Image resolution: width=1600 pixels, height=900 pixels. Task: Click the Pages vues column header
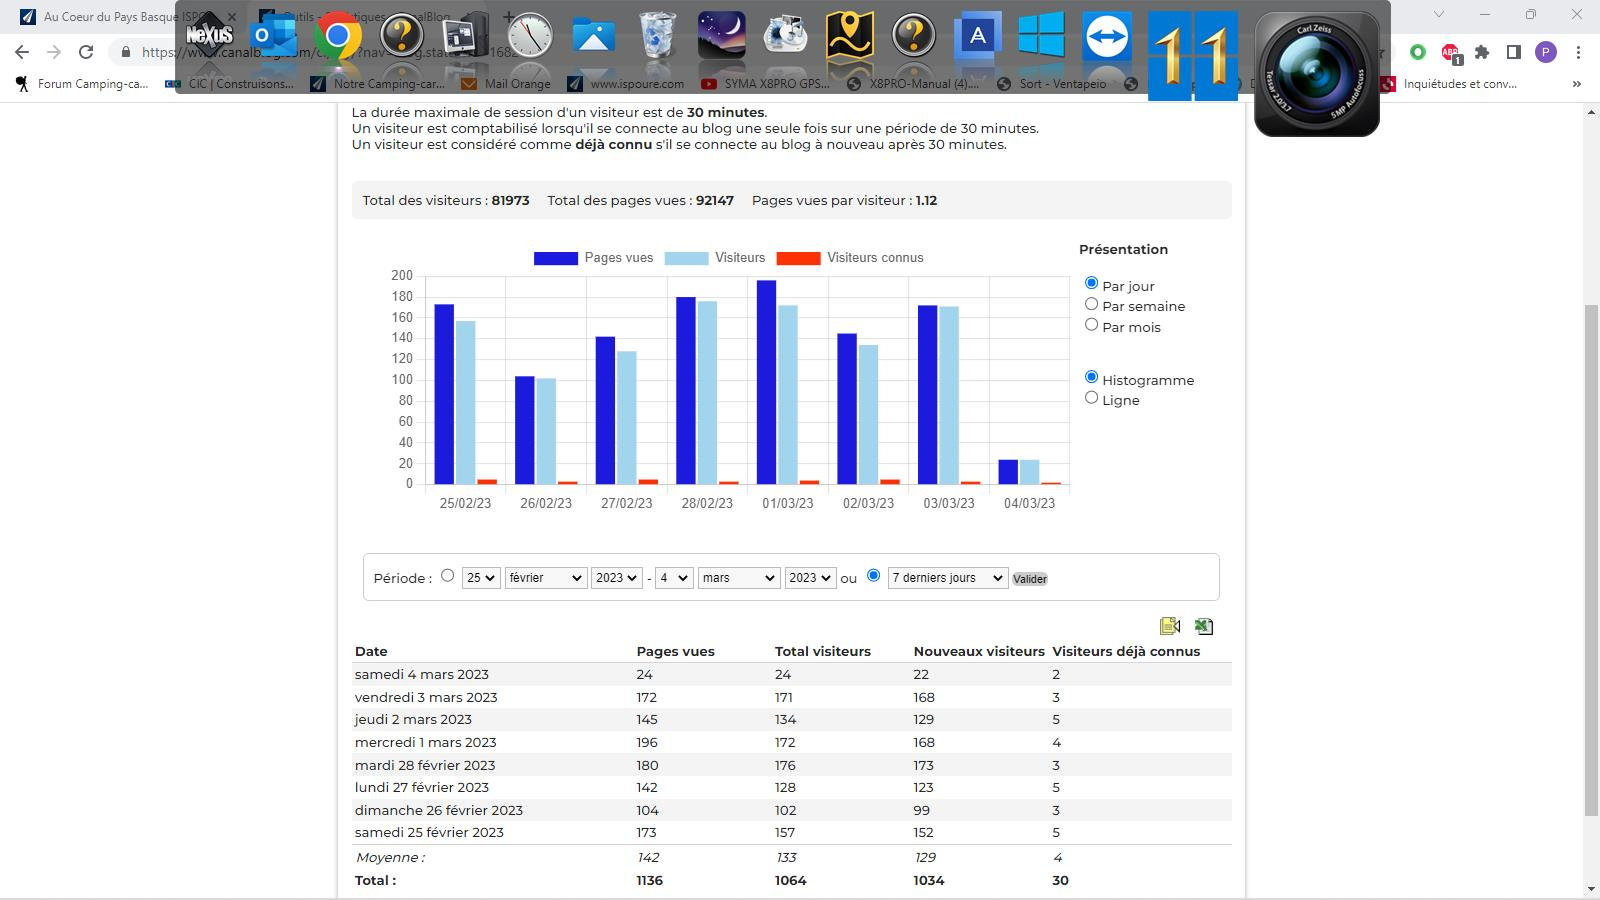point(676,651)
